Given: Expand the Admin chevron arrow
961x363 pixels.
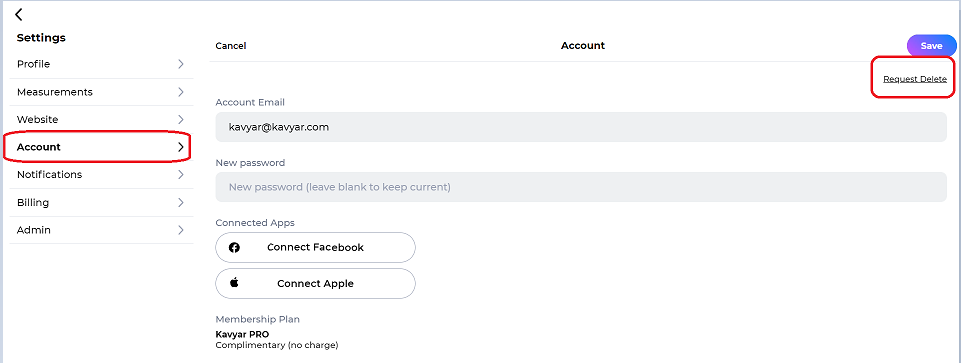Looking at the screenshot, I should (181, 230).
